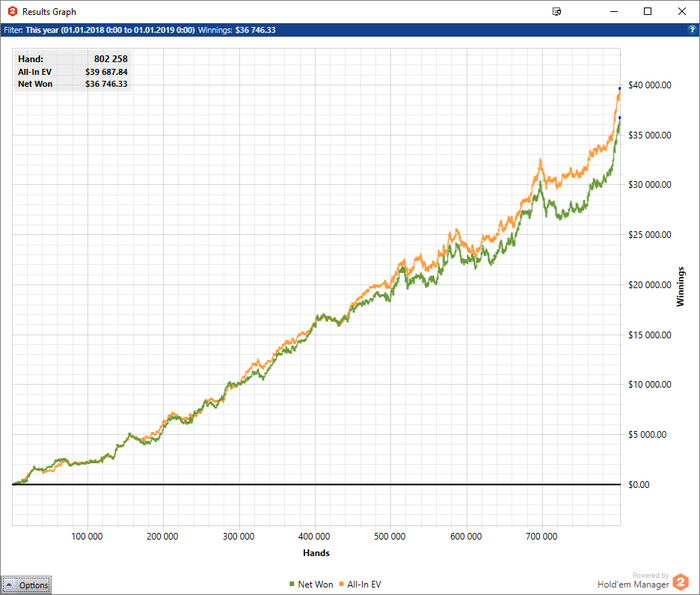Click the 500 000 hands axis label
The image size is (700, 595).
pos(390,537)
